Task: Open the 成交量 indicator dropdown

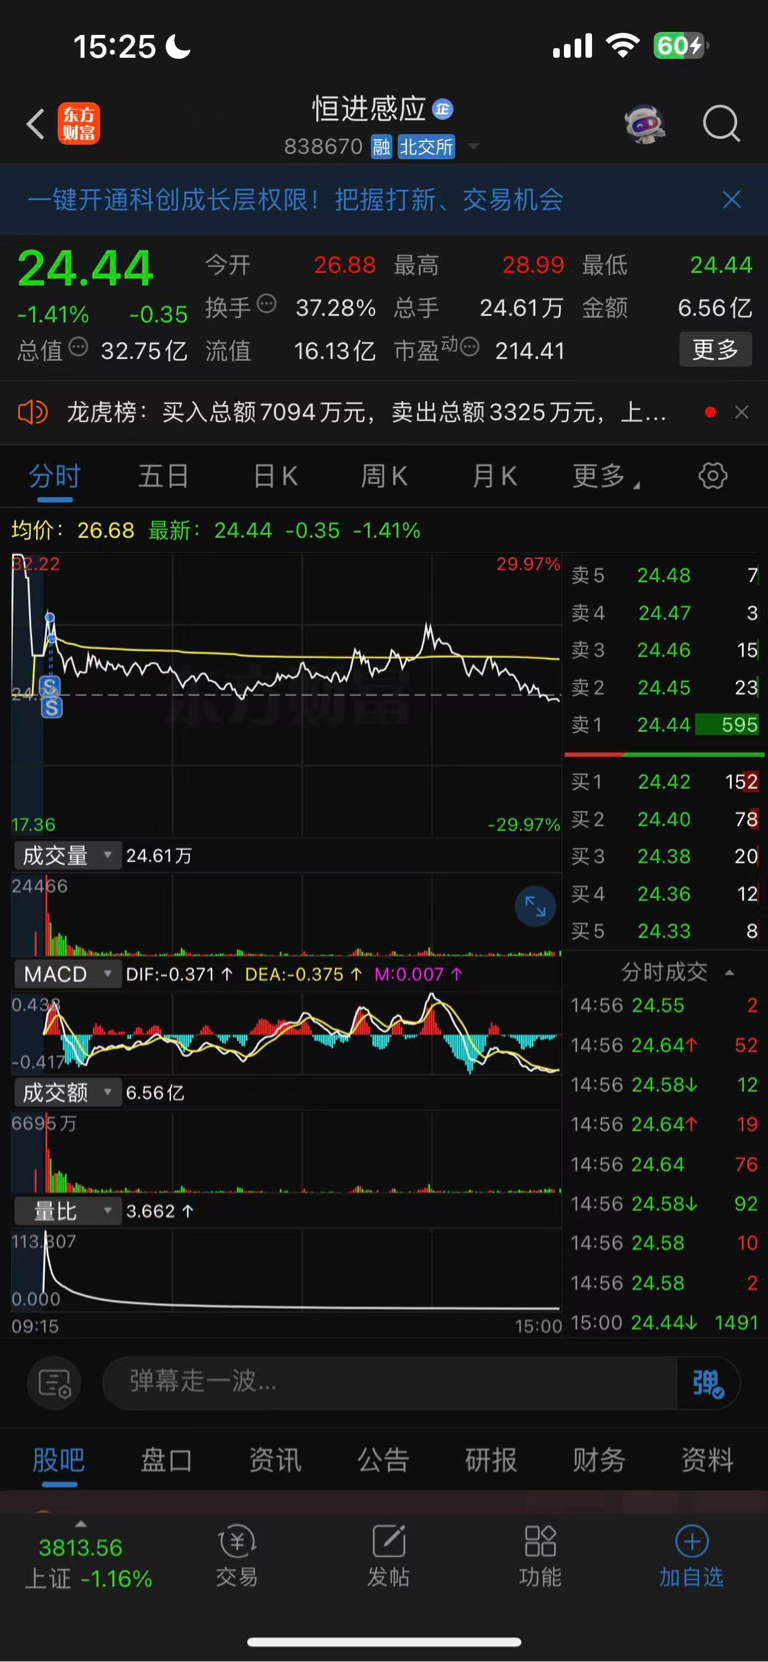Action: tap(67, 856)
